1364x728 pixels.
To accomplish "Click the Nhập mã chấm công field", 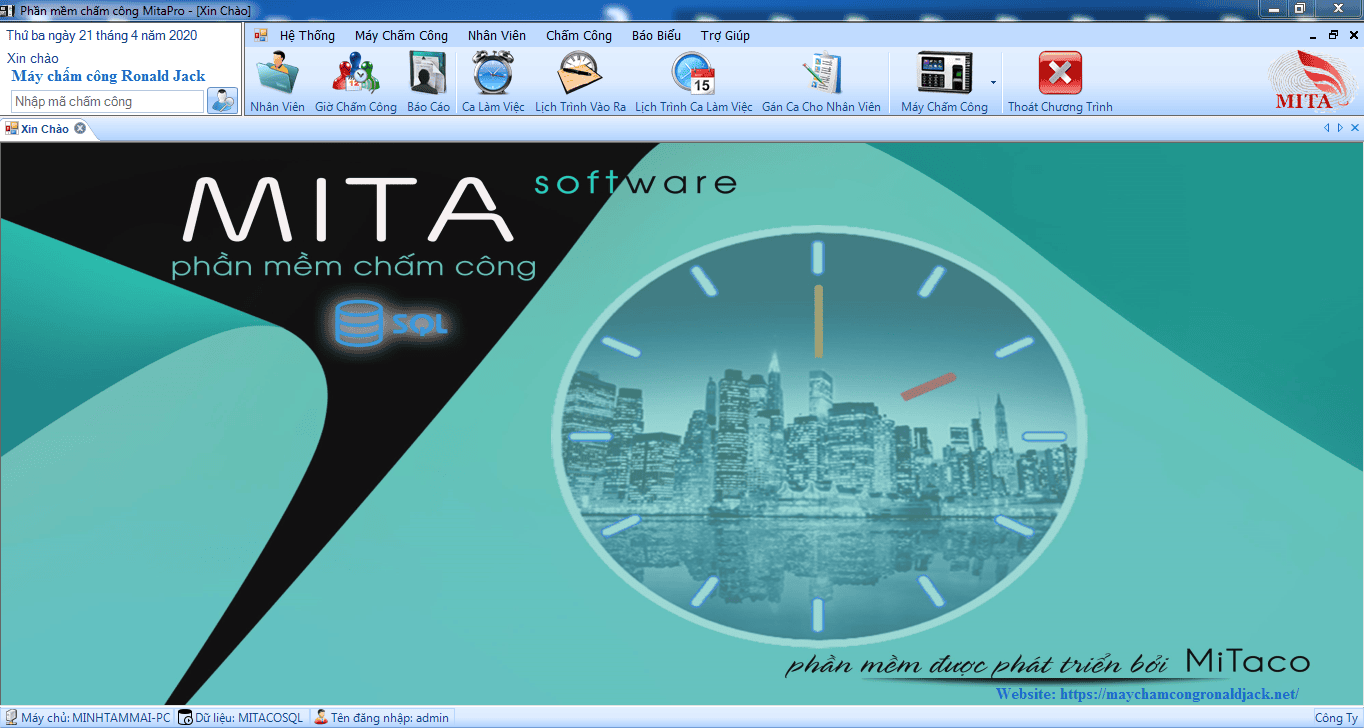I will (107, 102).
